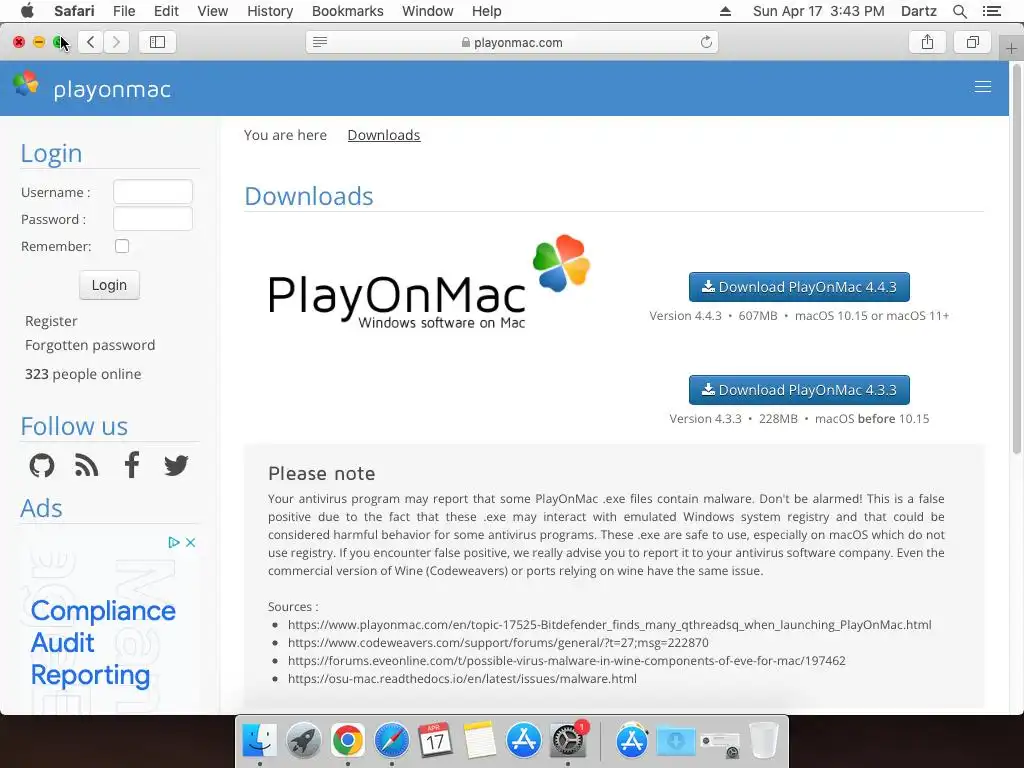This screenshot has height=768, width=1024.
Task: Open the Window menu
Action: tap(428, 11)
